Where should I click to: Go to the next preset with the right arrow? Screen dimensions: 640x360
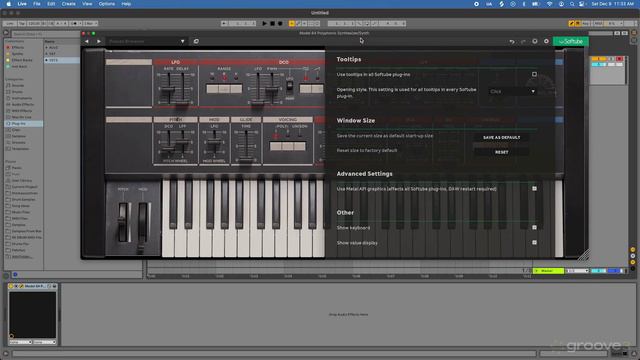click(99, 41)
